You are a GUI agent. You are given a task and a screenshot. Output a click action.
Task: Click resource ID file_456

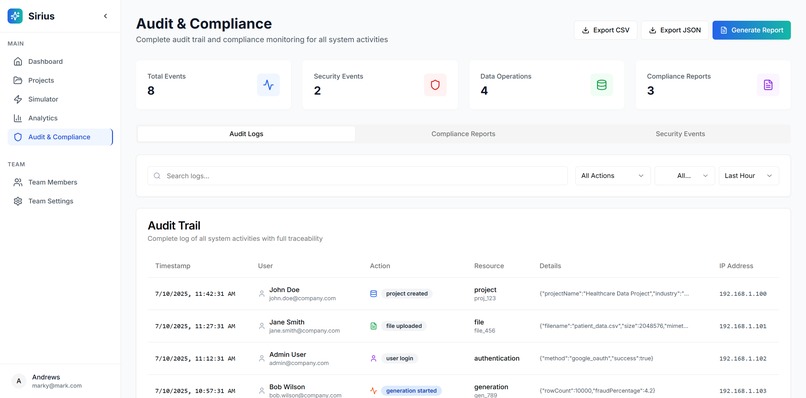[485, 331]
